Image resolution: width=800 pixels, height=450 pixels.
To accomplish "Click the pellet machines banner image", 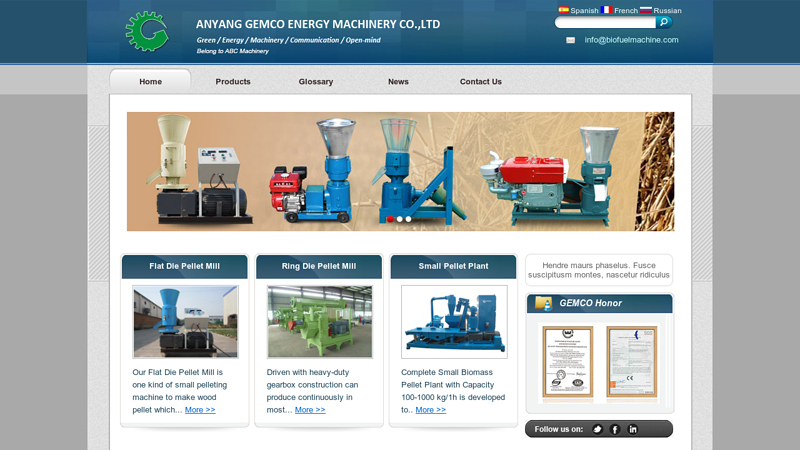I will pyautogui.click(x=401, y=171).
